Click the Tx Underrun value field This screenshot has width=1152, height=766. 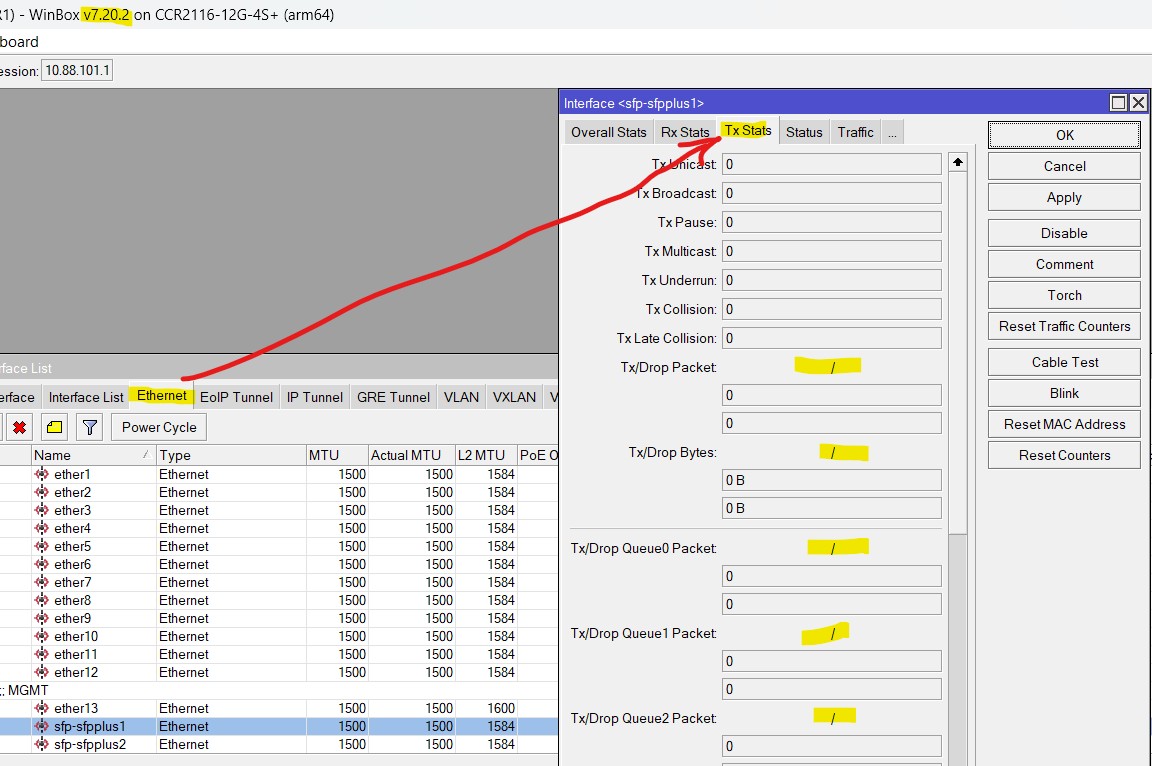click(x=832, y=281)
